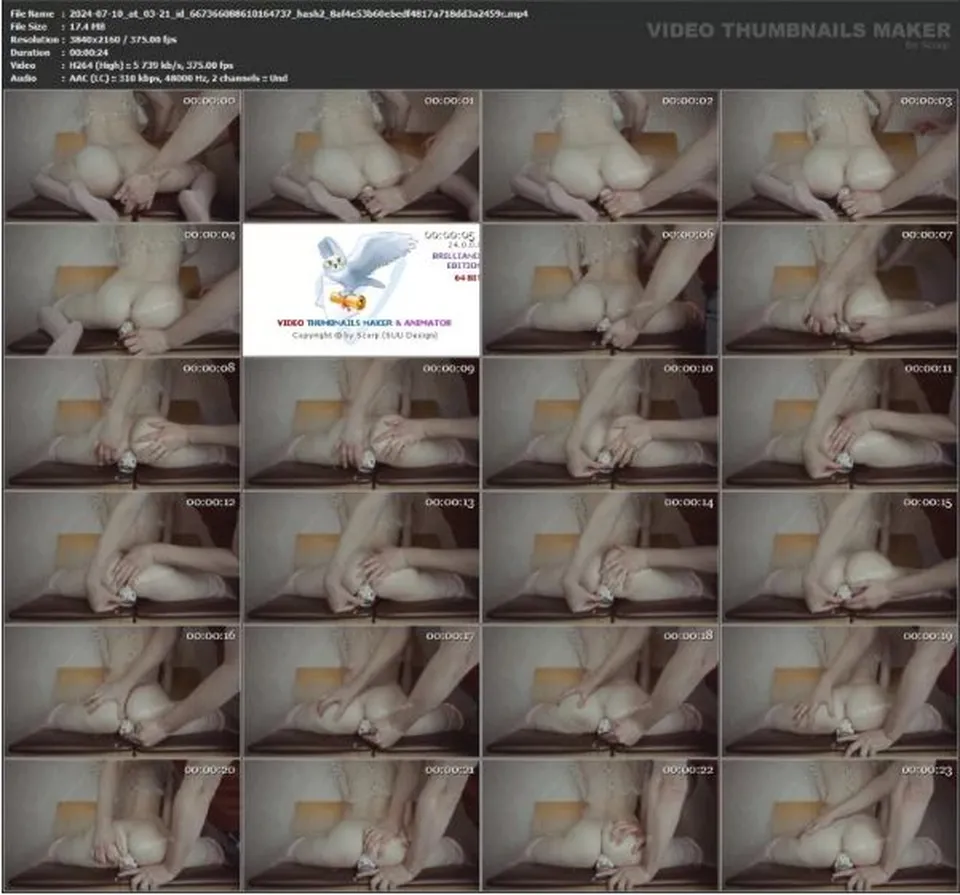Click the 00:00:09 frame
The image size is (960, 895).
361,424
